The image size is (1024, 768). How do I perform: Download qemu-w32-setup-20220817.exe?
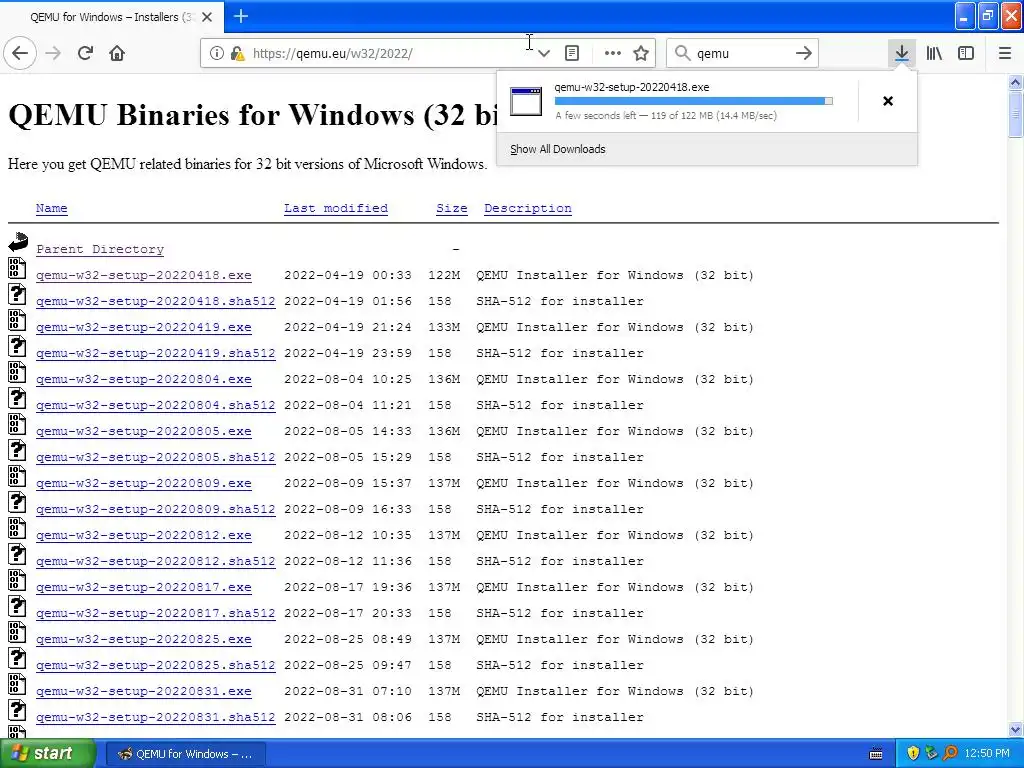[x=144, y=588]
